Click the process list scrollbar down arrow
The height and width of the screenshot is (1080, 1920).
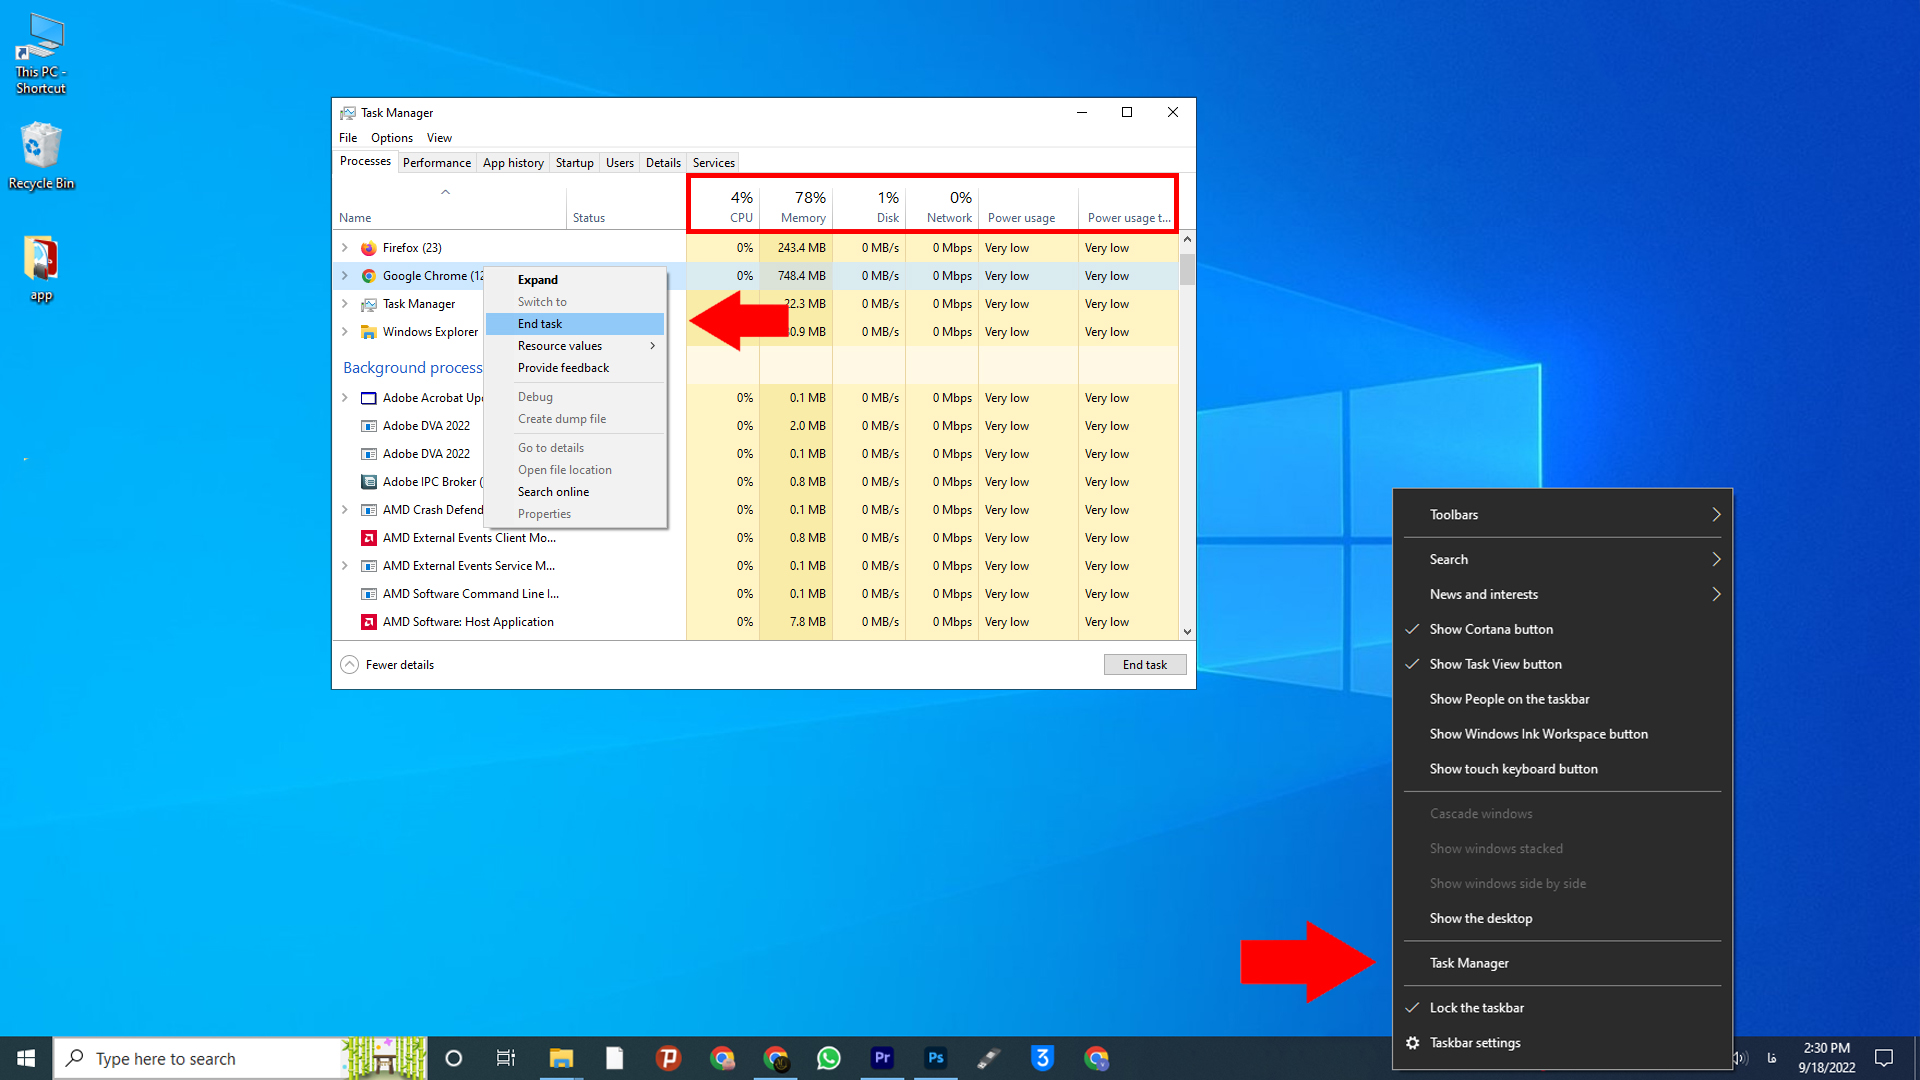pyautogui.click(x=1187, y=632)
